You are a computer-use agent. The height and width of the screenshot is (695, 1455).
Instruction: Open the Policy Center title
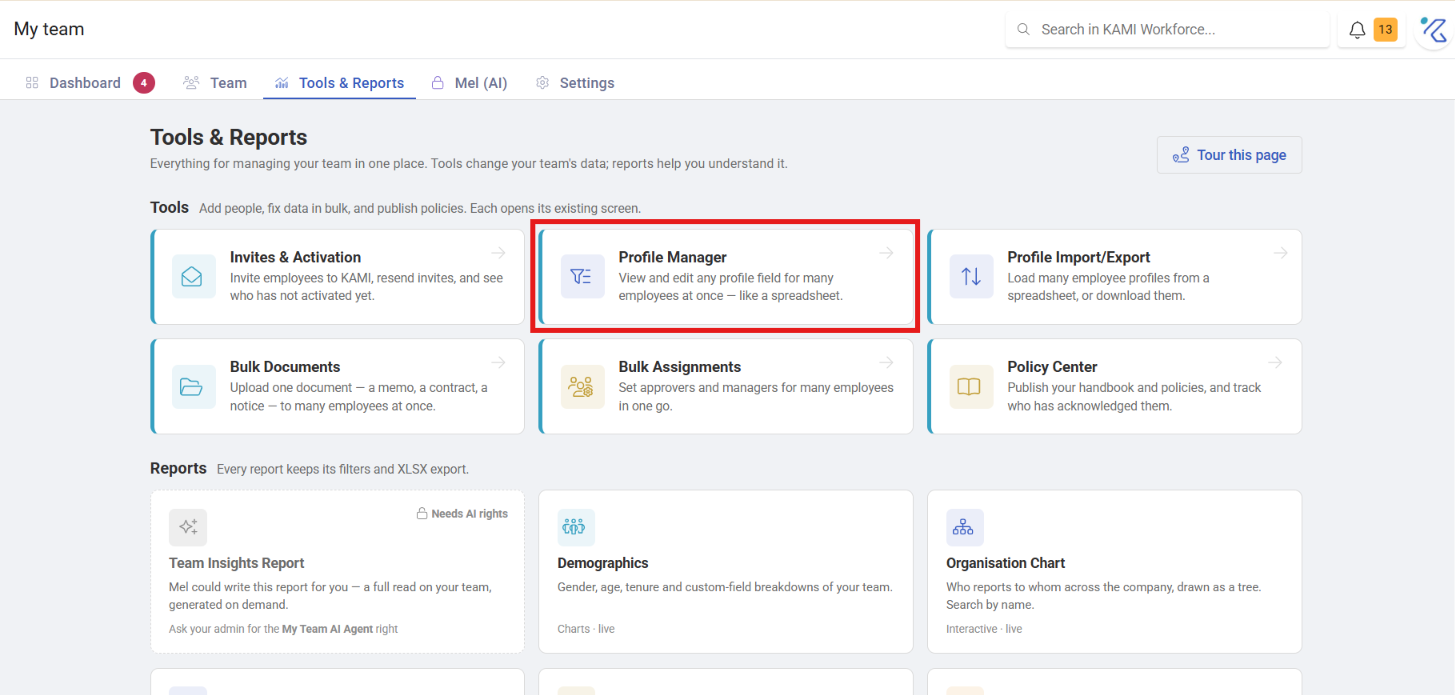point(1052,367)
